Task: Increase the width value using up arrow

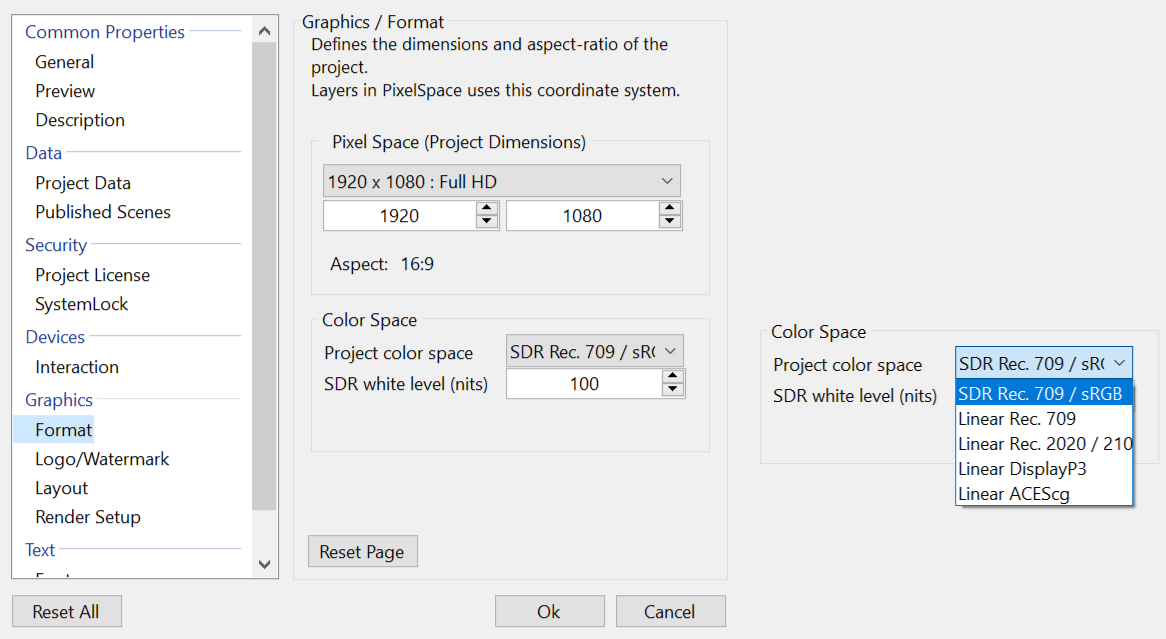Action: [487, 208]
